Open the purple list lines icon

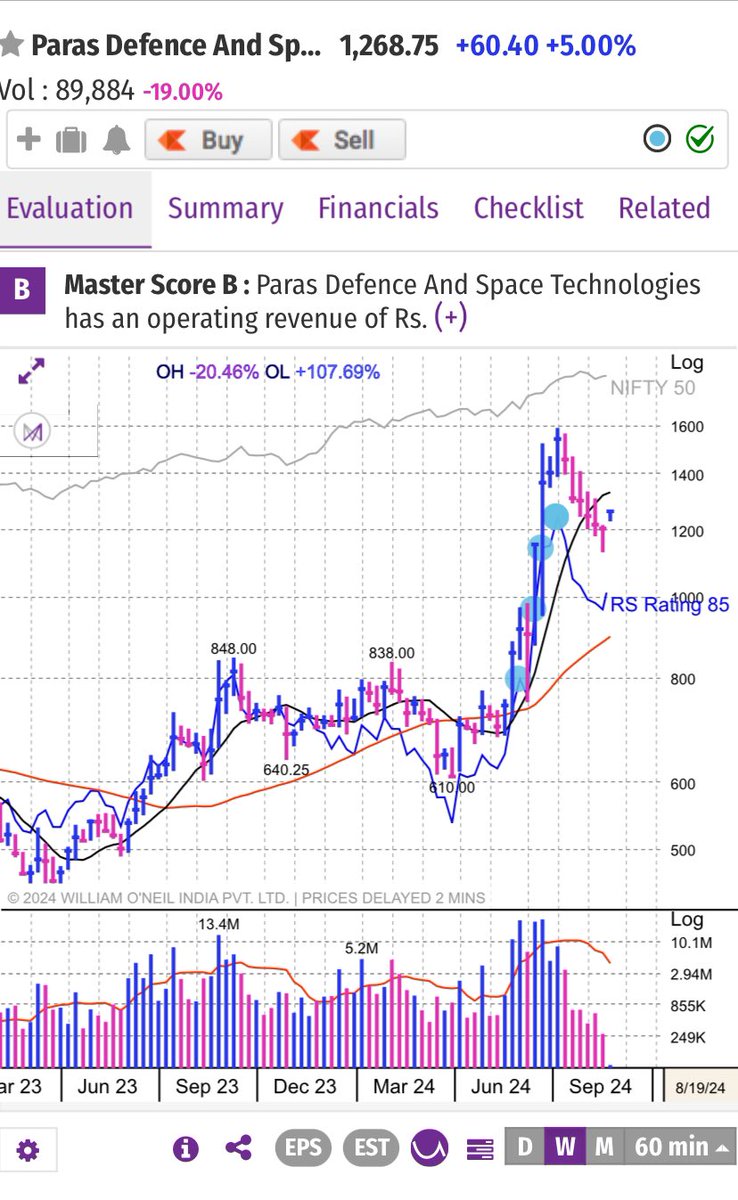pos(480,1149)
